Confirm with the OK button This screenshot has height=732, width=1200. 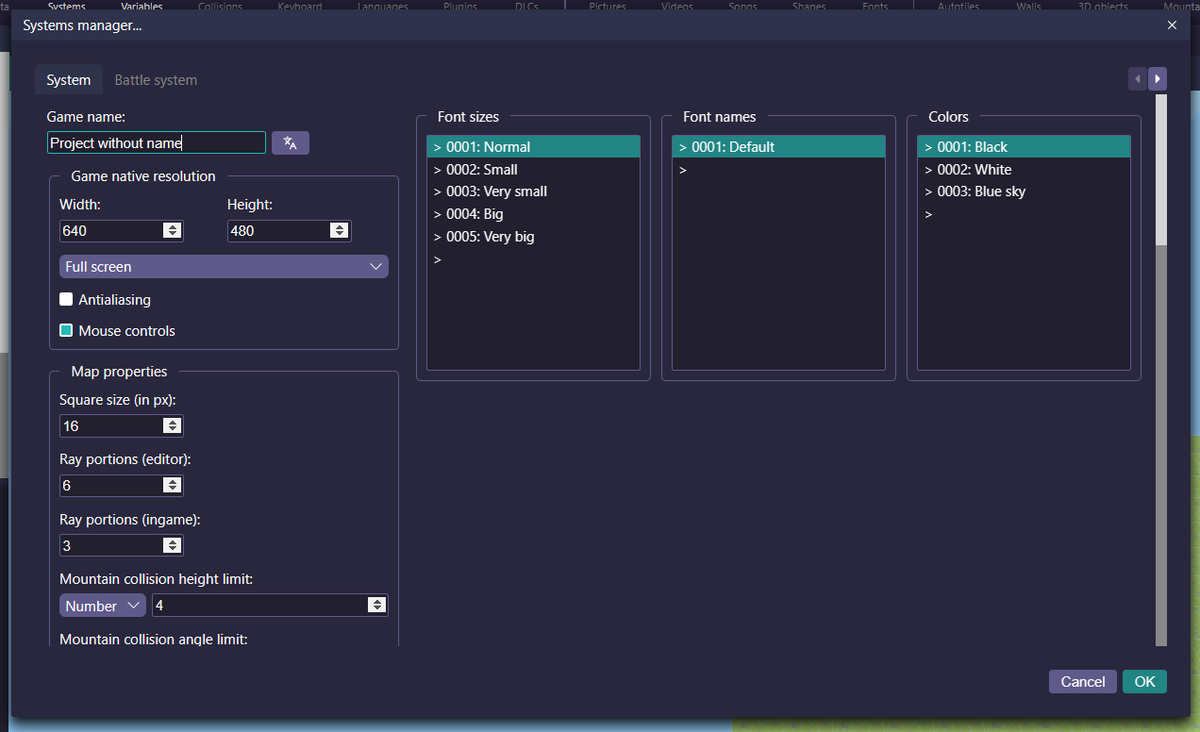(1145, 681)
